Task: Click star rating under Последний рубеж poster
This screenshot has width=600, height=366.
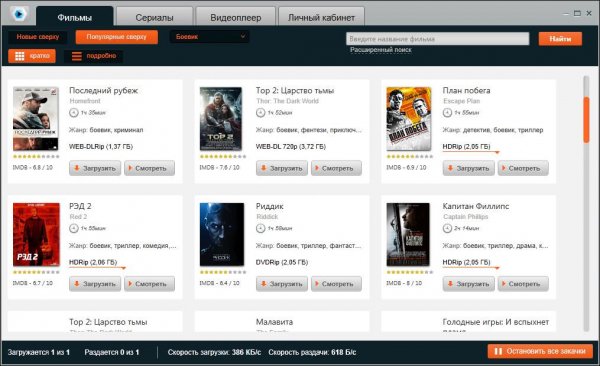Action: (36, 157)
